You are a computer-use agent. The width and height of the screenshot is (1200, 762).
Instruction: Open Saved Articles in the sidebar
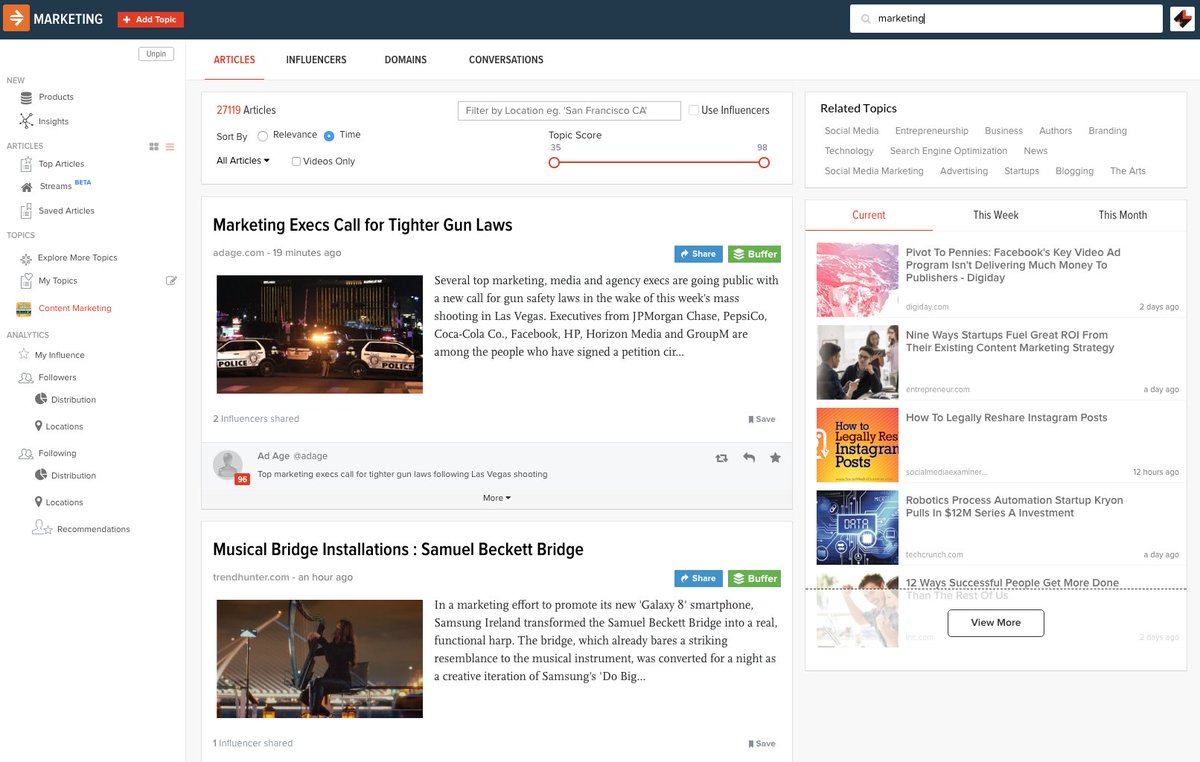click(x=66, y=211)
